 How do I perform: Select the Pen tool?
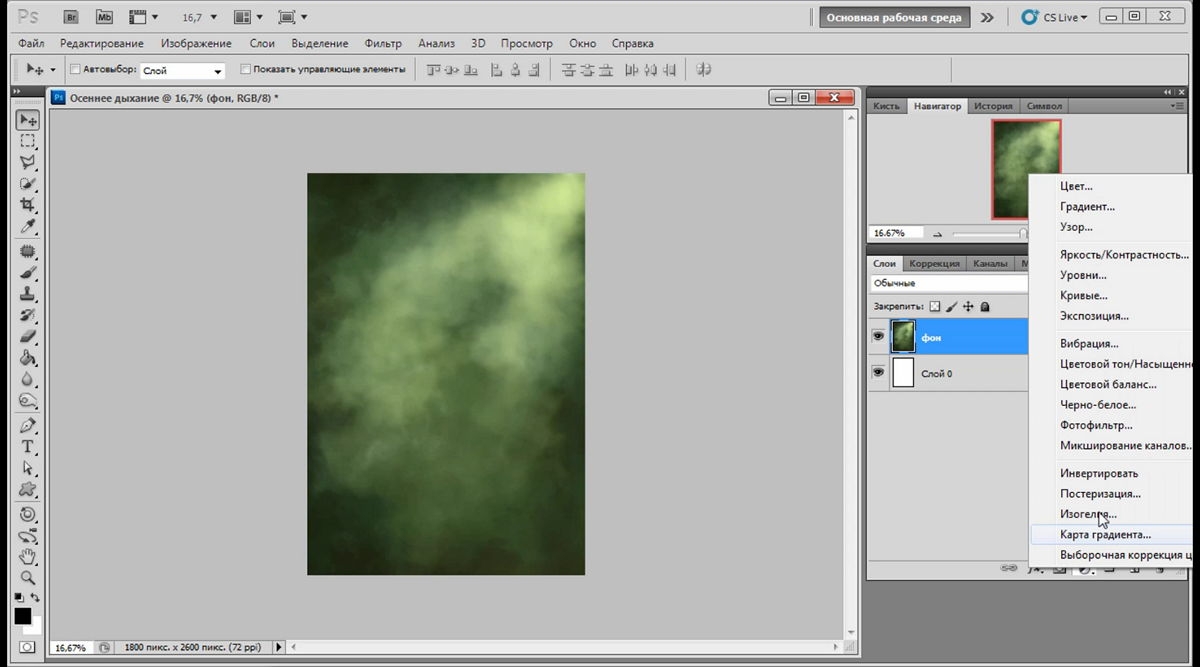click(x=27, y=426)
